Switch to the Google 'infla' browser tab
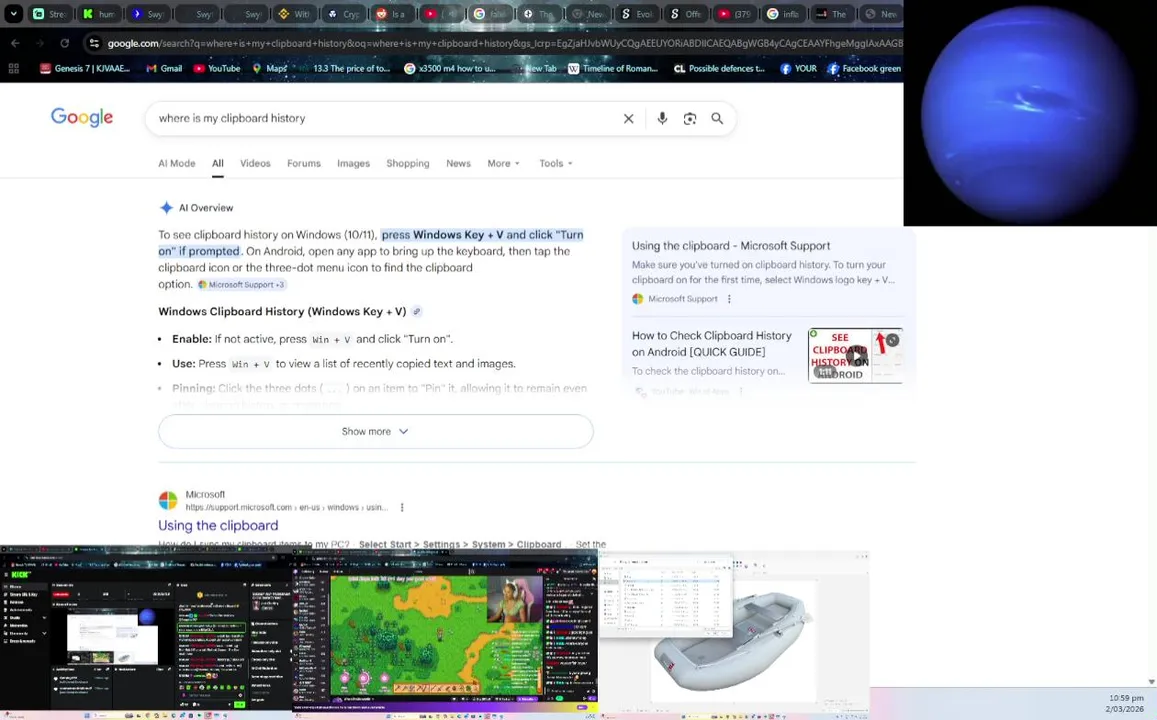Screen dimensions: 1157x720 [784, 14]
